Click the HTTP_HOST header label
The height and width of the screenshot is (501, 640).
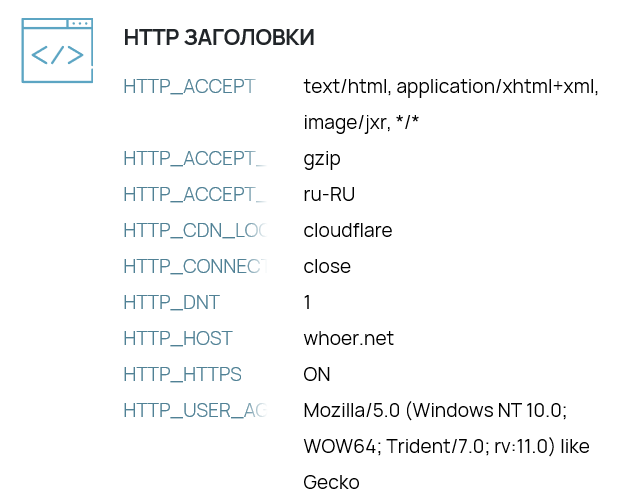178,338
